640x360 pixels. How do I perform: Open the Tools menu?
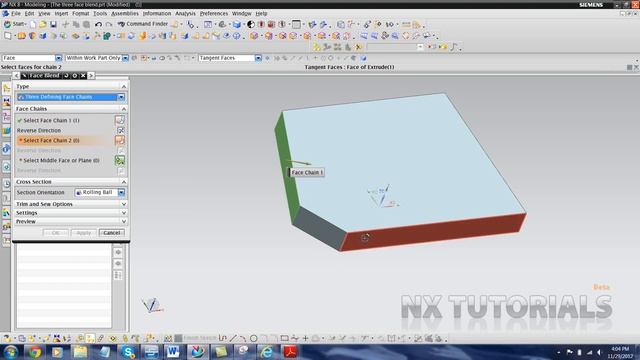100,13
